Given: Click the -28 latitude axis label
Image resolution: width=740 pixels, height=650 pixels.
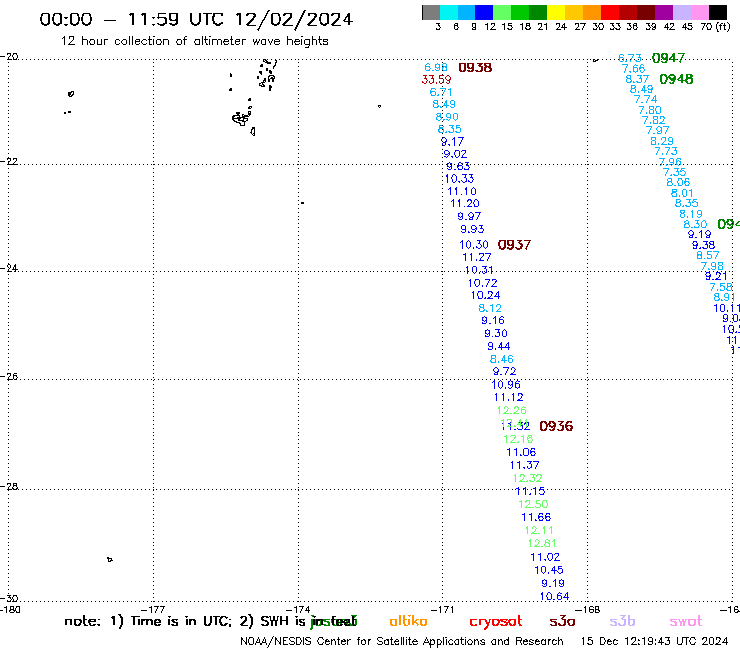Looking at the screenshot, I should pyautogui.click(x=9, y=487).
